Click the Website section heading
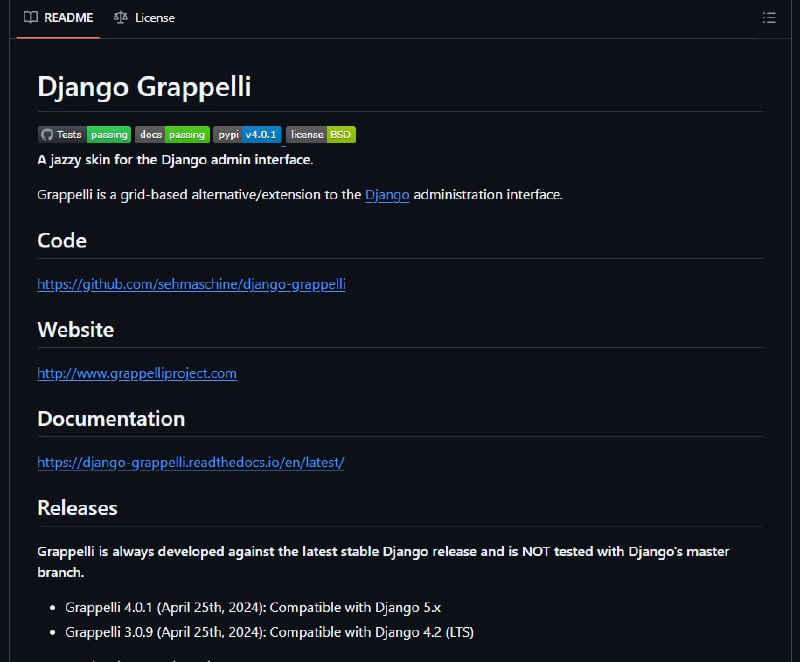 (x=76, y=329)
